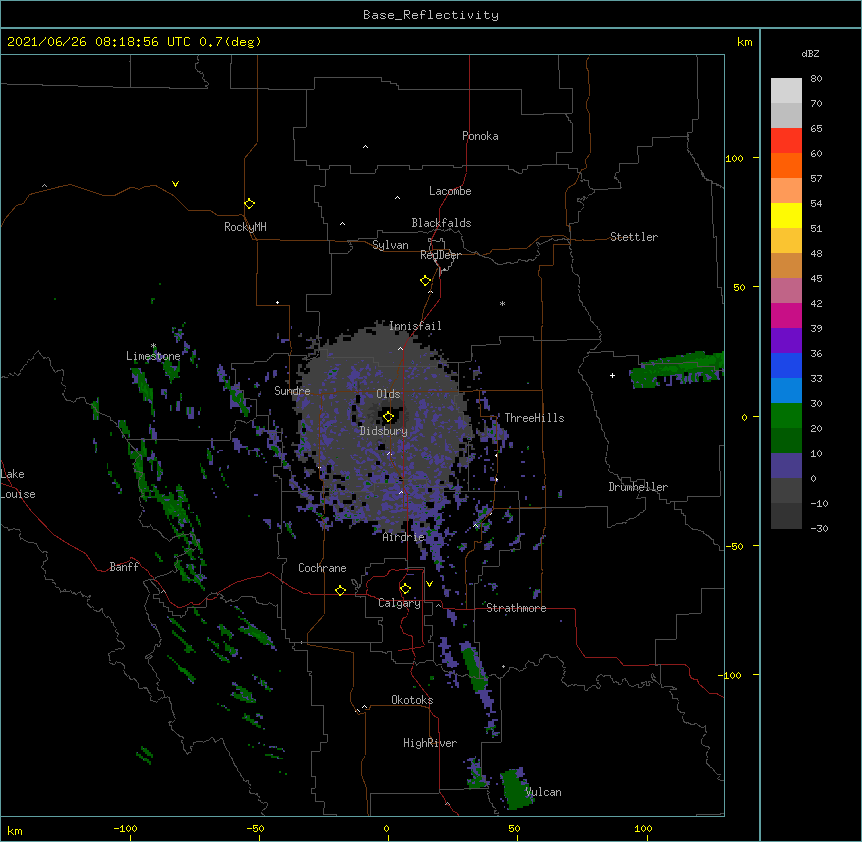Click the Airdrie town label
This screenshot has width=862, height=842.
point(404,537)
